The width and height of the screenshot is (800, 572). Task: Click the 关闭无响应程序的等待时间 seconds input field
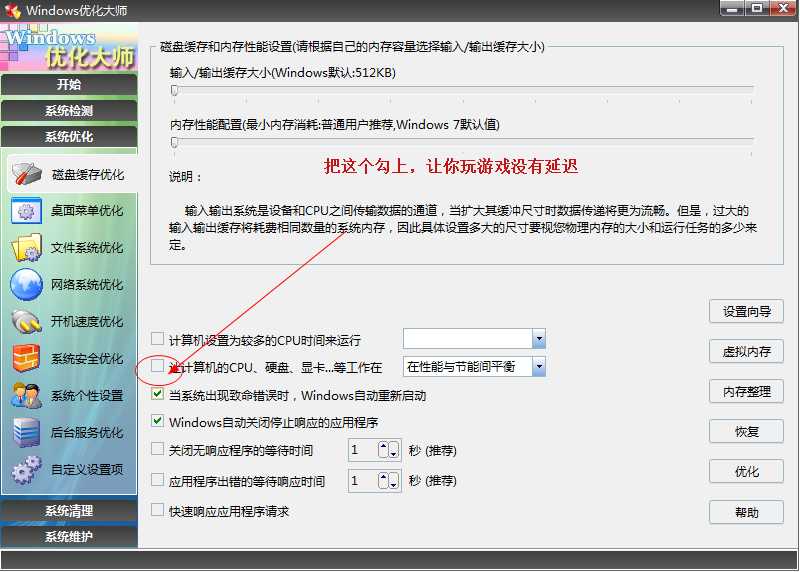pos(364,450)
